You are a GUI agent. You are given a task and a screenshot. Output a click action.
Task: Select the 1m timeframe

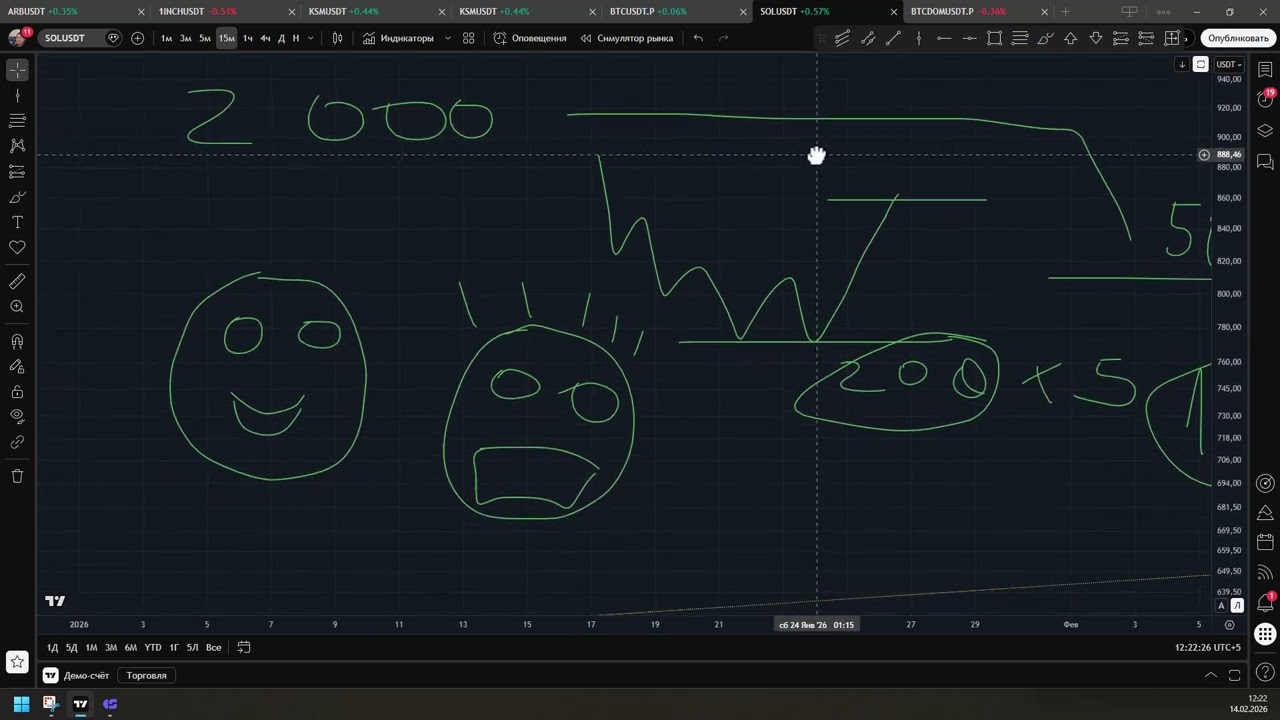point(167,38)
